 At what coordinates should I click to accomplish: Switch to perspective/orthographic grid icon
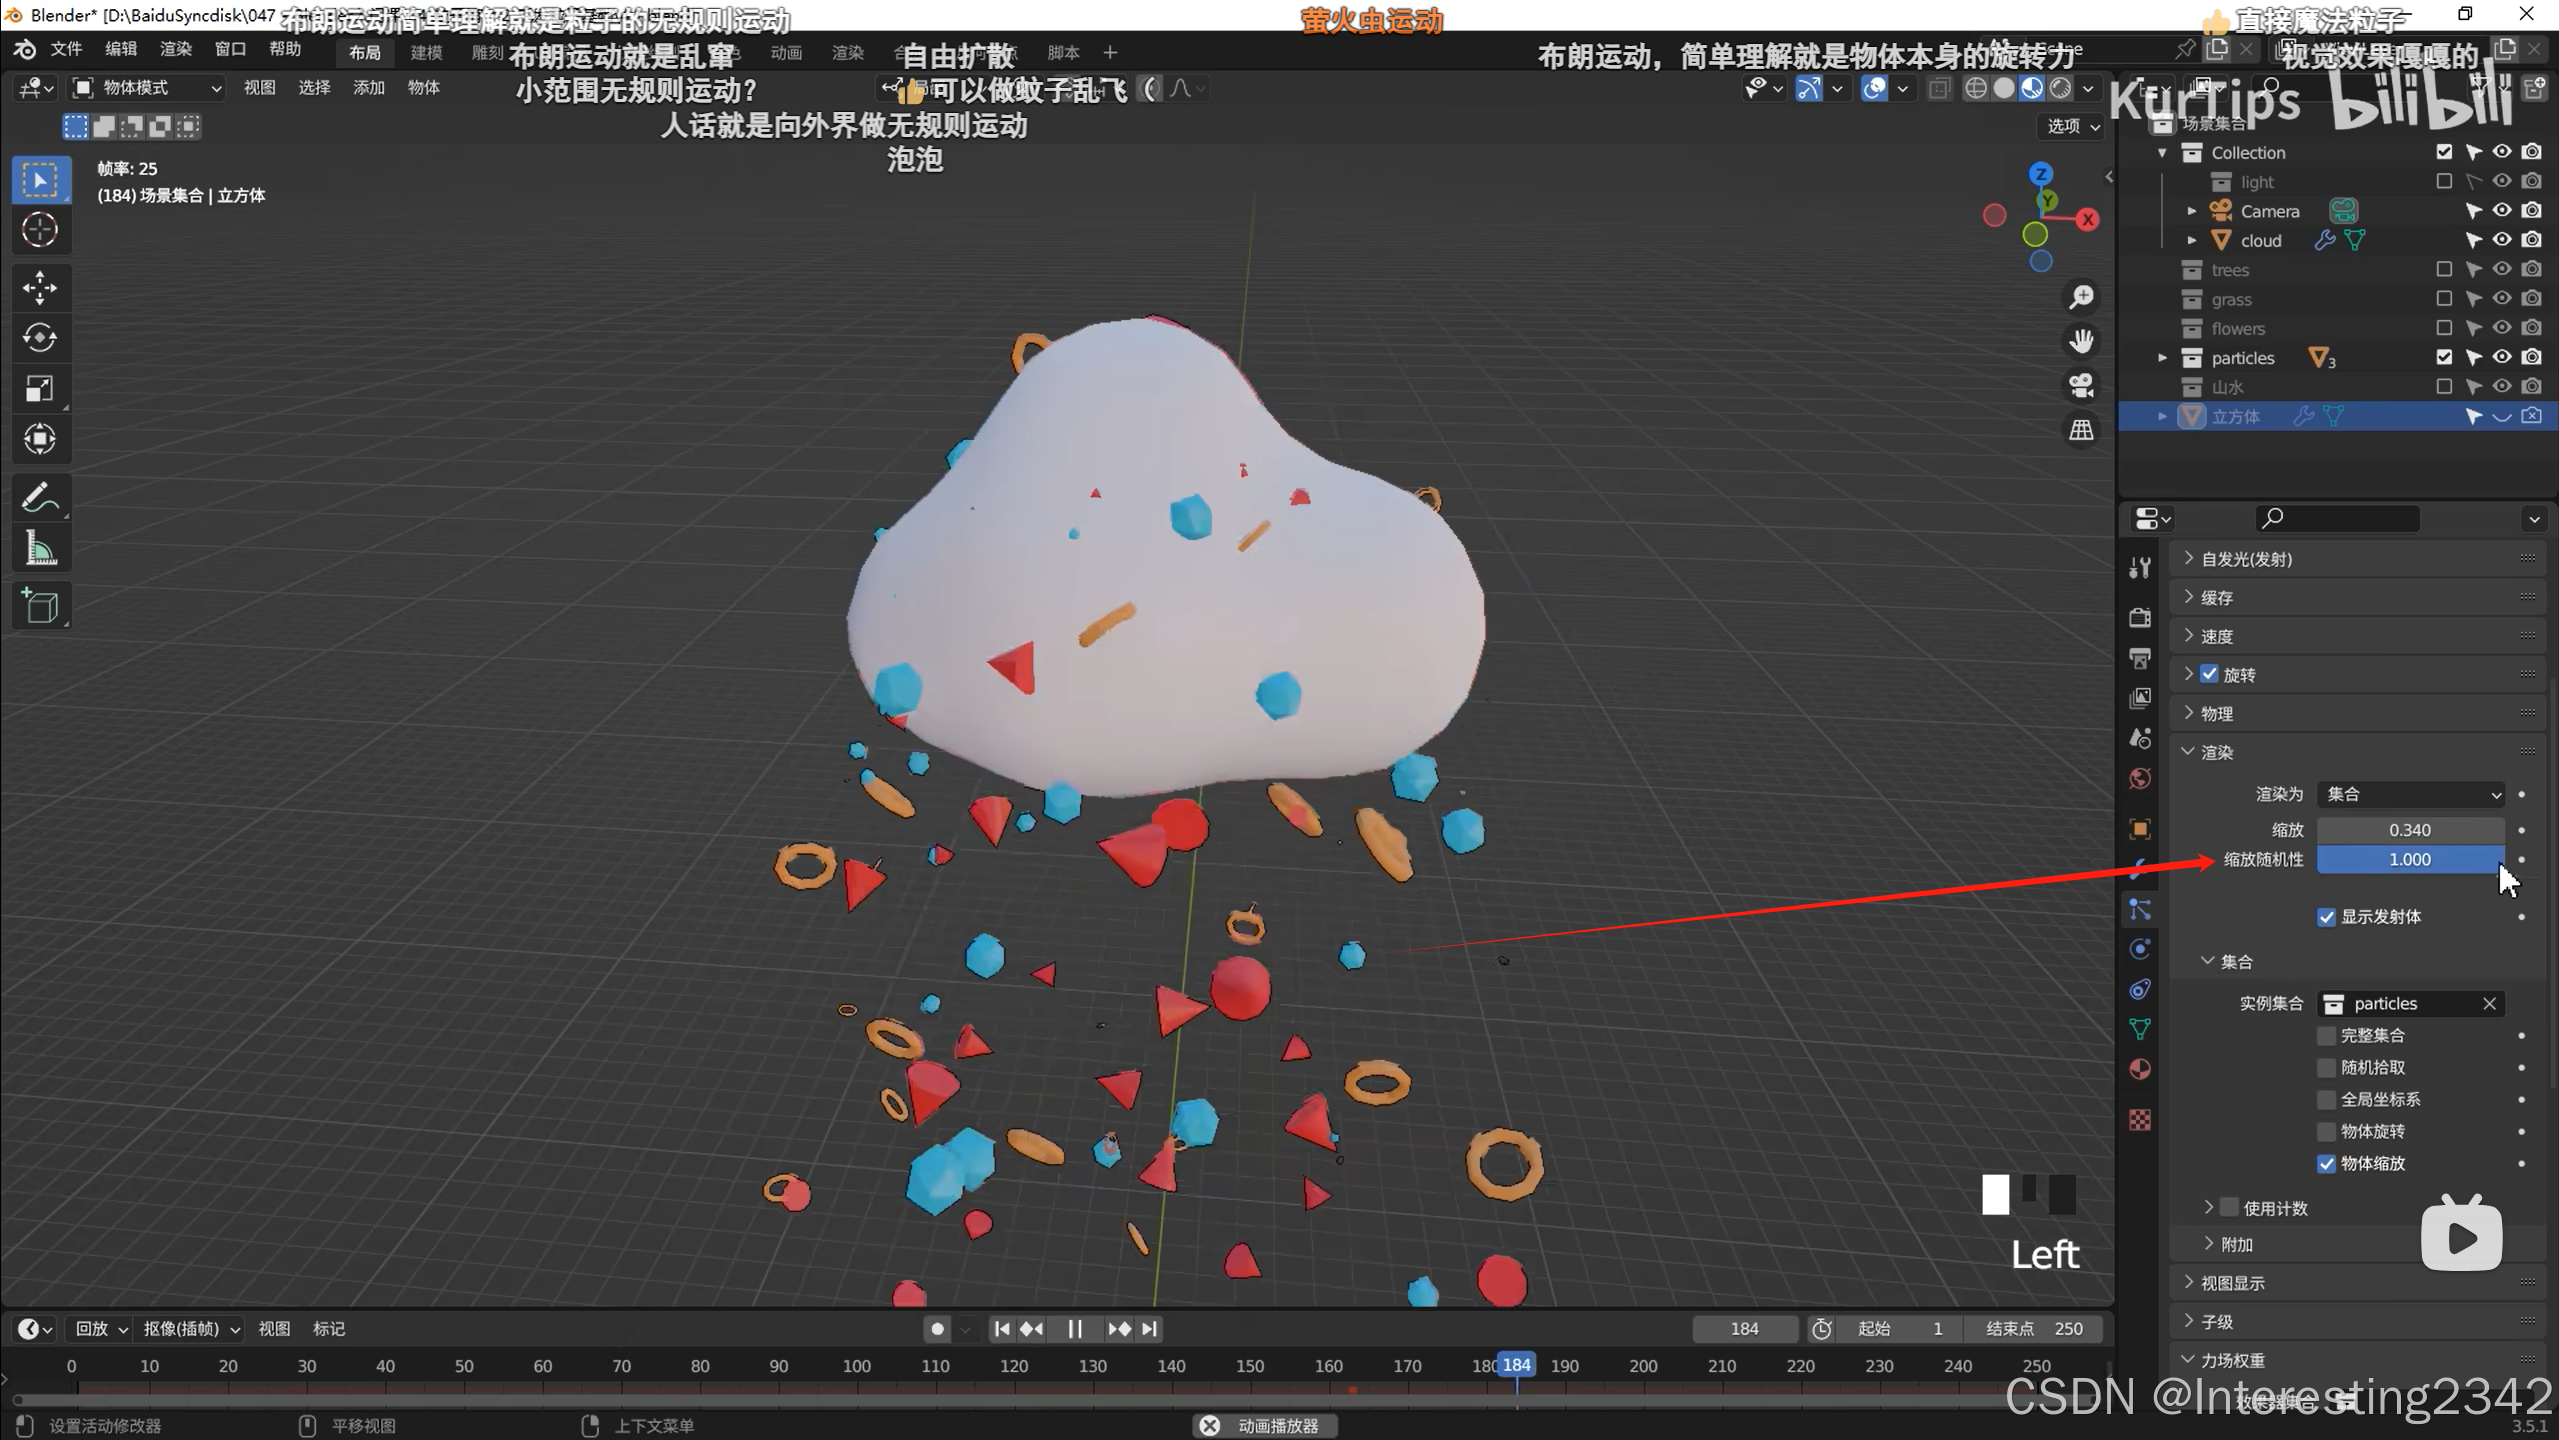click(x=2081, y=430)
